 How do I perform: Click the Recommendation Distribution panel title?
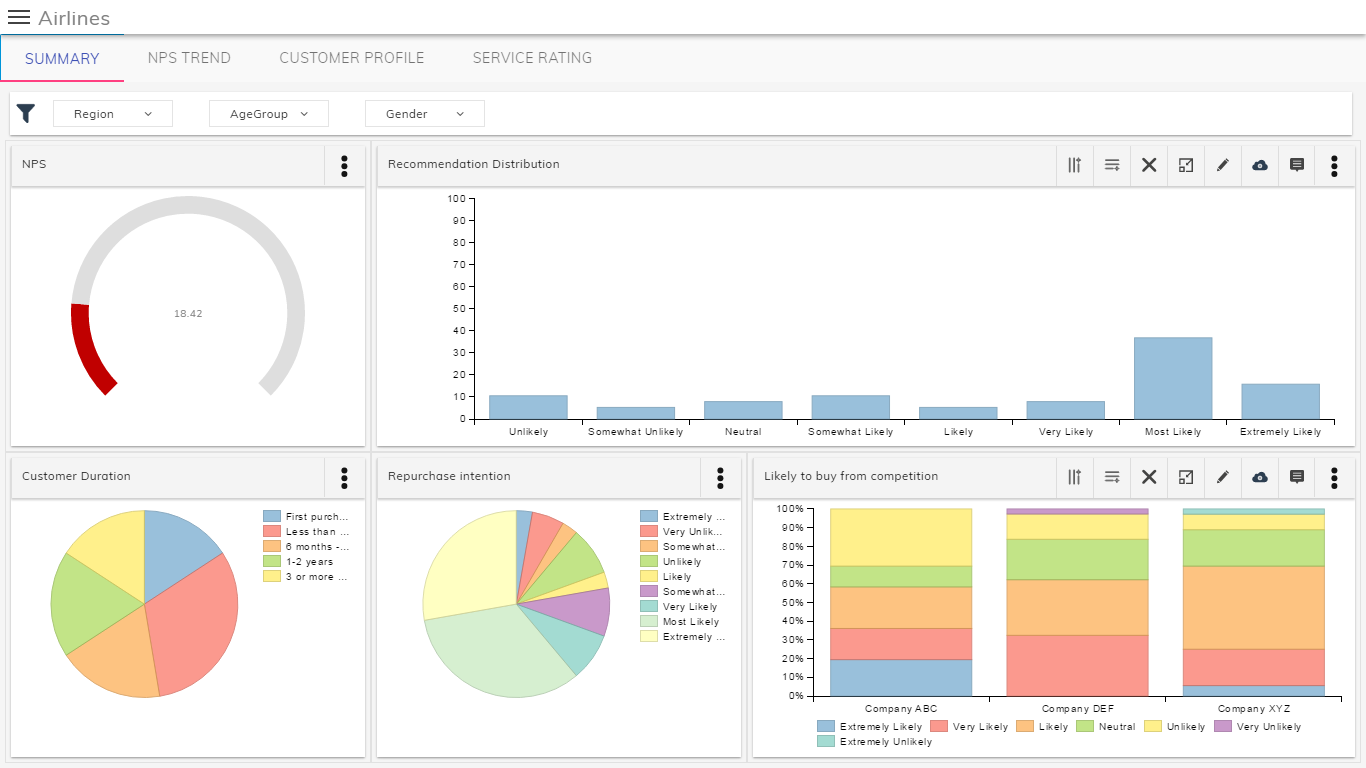tap(474, 164)
